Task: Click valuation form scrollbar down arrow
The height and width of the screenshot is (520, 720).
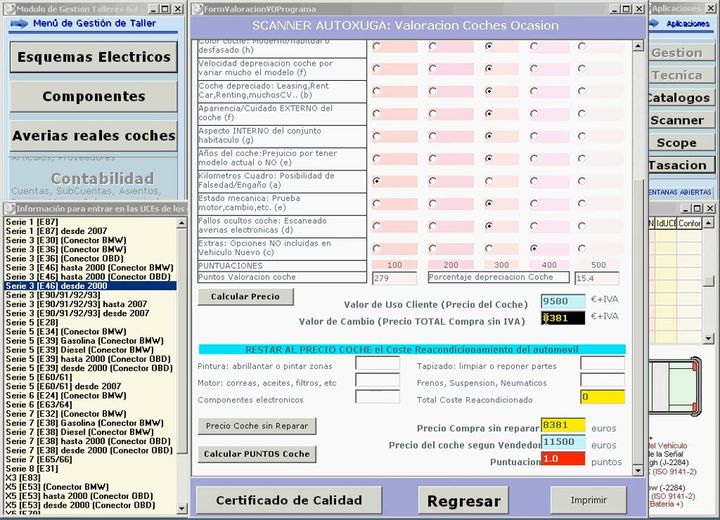Action: tap(638, 470)
